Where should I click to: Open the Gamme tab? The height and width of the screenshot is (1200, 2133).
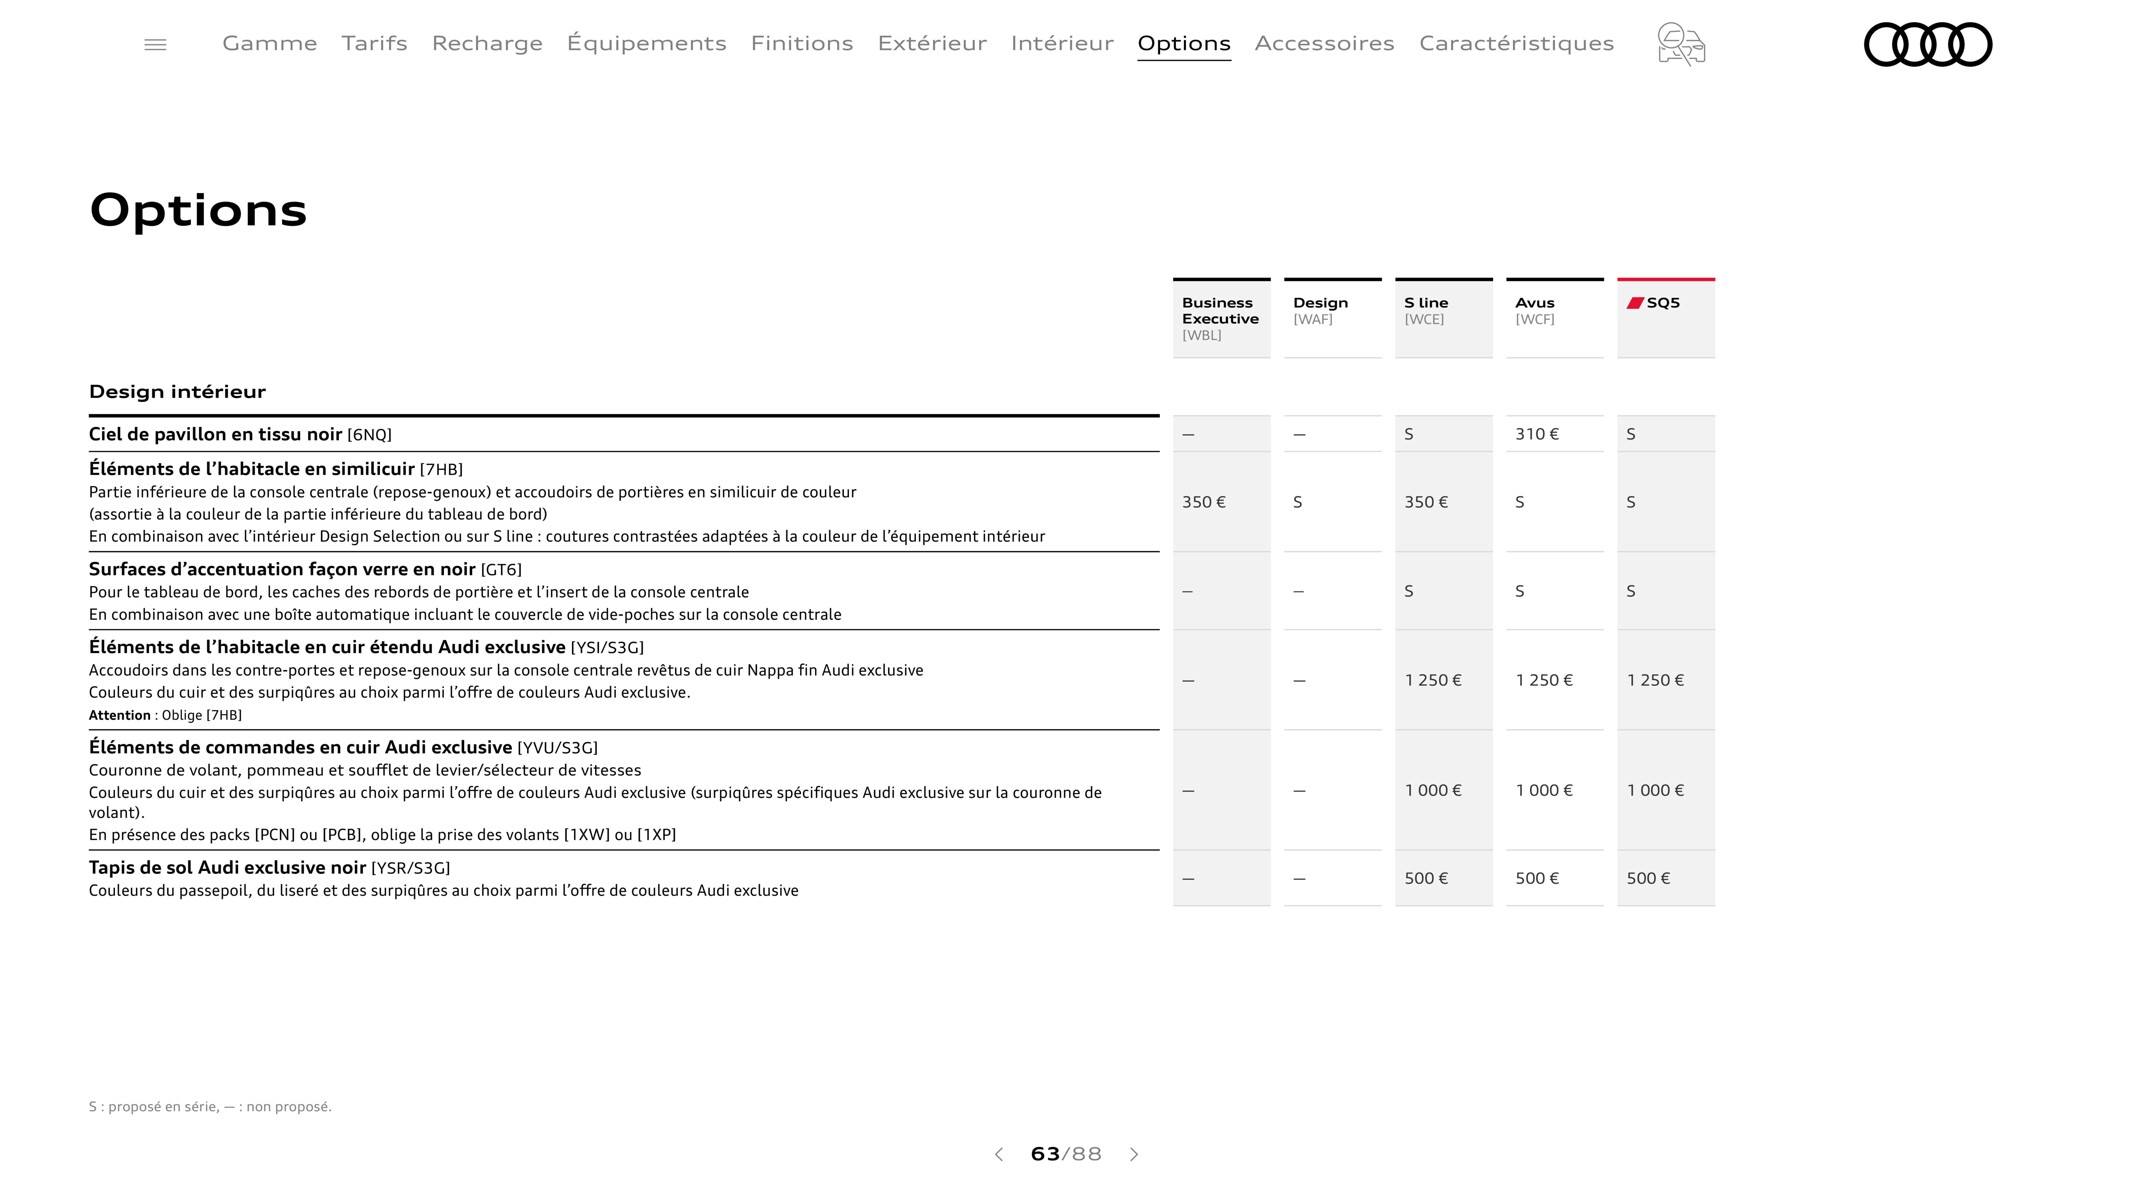coord(270,43)
